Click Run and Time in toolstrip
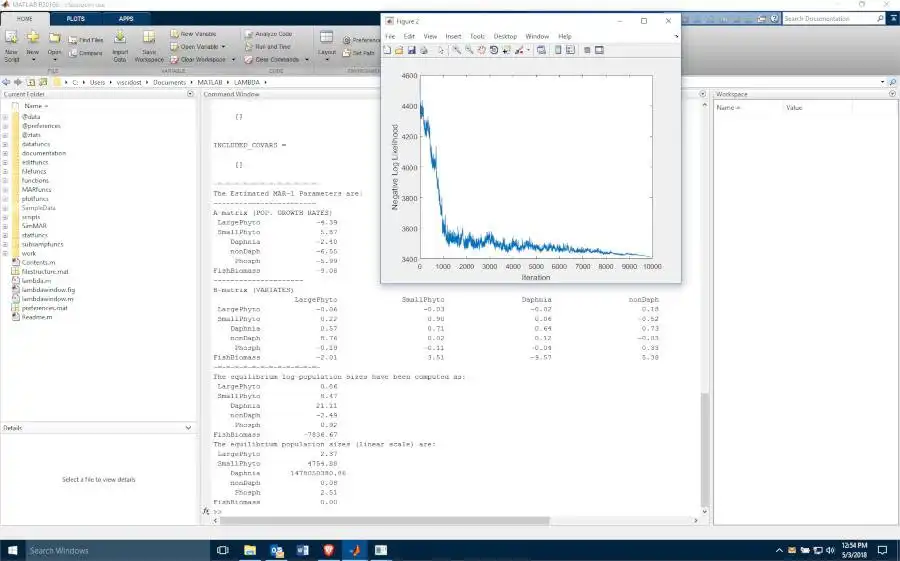 (x=267, y=47)
